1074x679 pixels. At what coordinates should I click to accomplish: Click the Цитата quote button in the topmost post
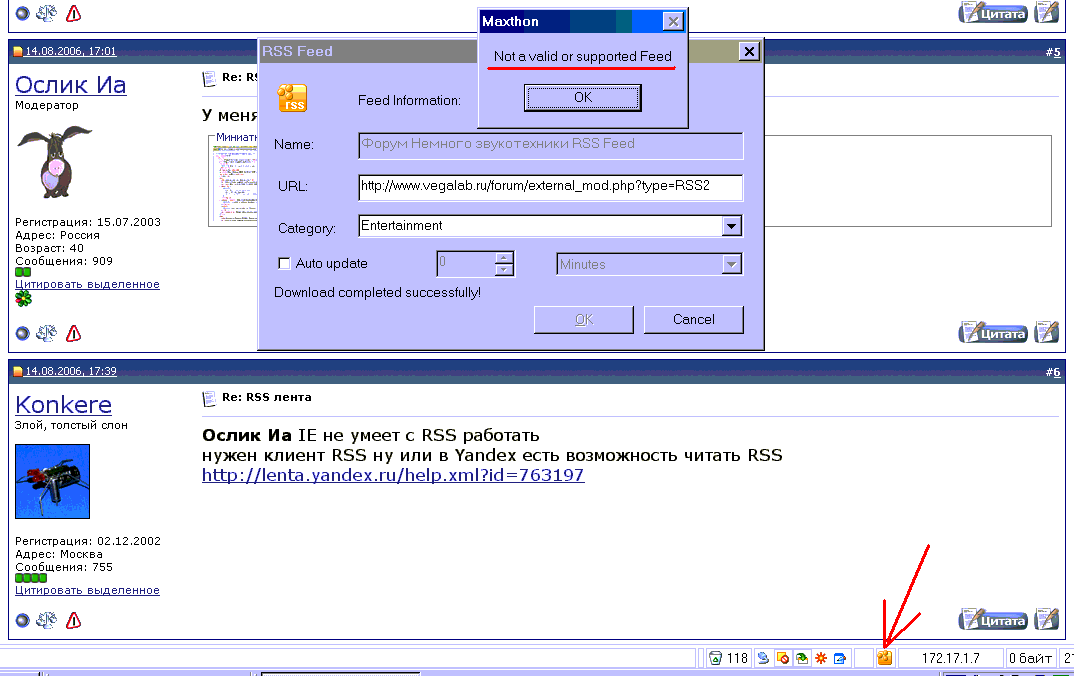pos(993,12)
